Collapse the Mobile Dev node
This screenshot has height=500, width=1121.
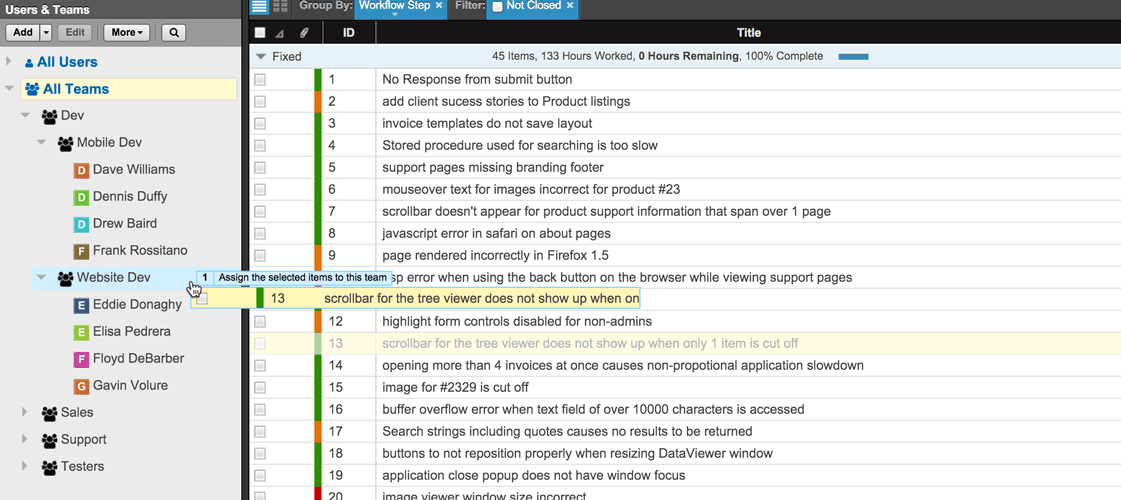[41, 142]
